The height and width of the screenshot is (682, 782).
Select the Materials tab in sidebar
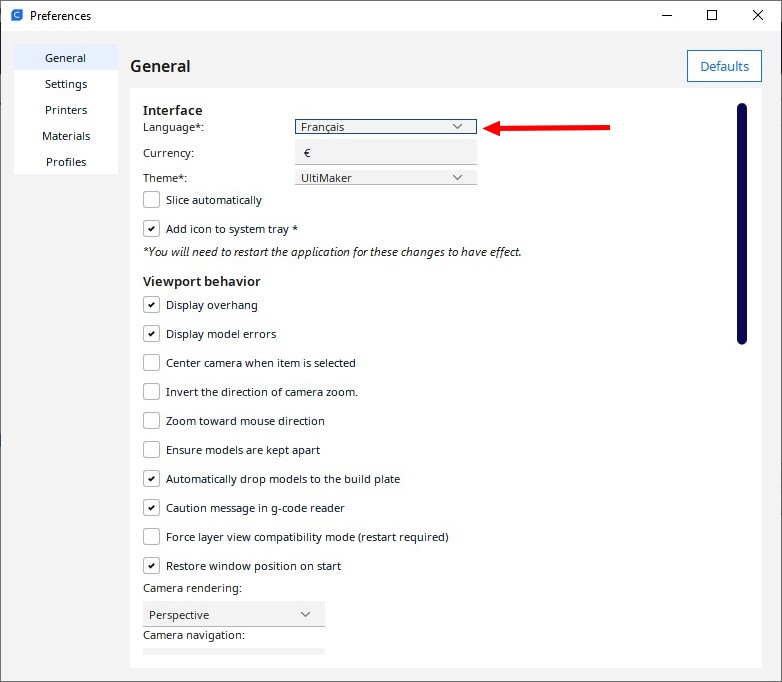point(66,136)
